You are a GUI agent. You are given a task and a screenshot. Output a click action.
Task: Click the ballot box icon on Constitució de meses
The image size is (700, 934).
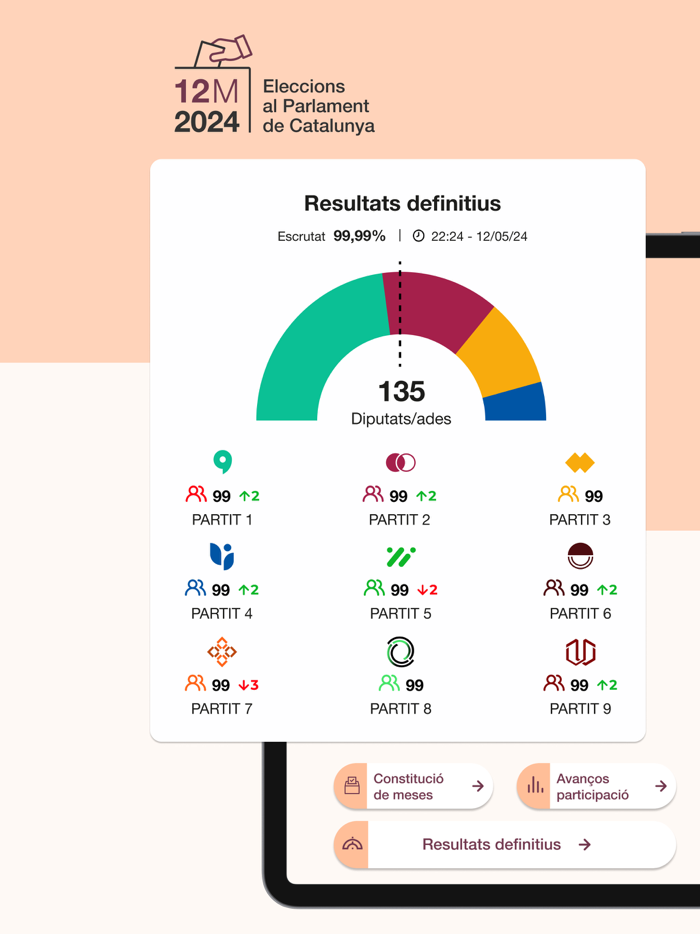[x=352, y=786]
